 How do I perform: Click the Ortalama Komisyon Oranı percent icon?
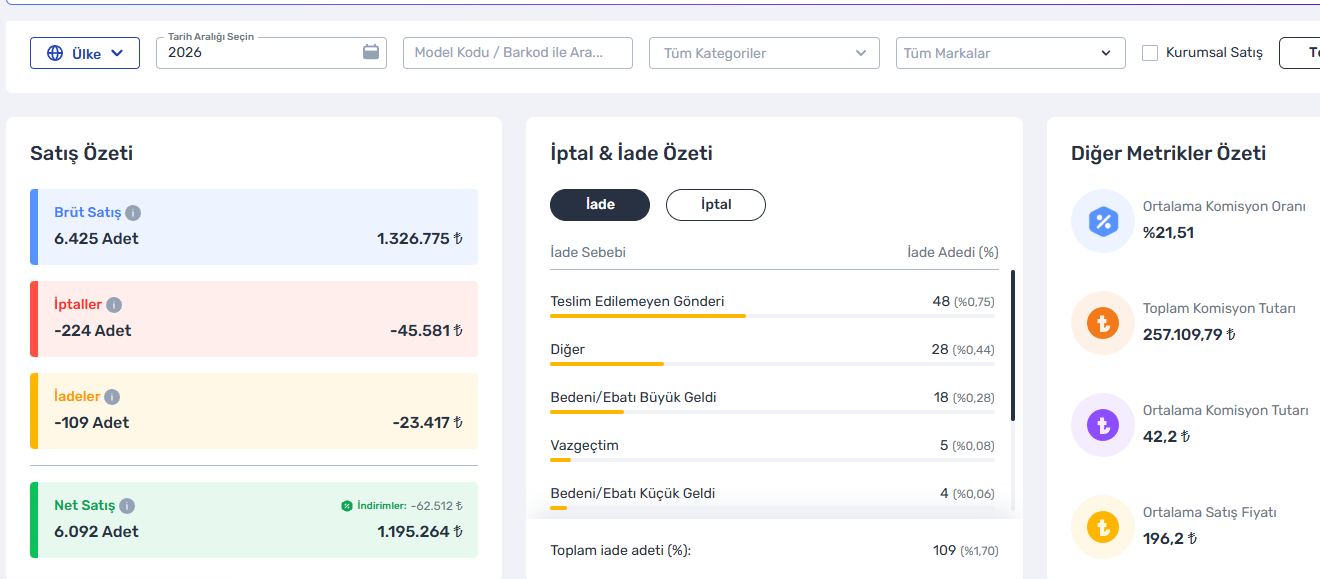click(1102, 221)
